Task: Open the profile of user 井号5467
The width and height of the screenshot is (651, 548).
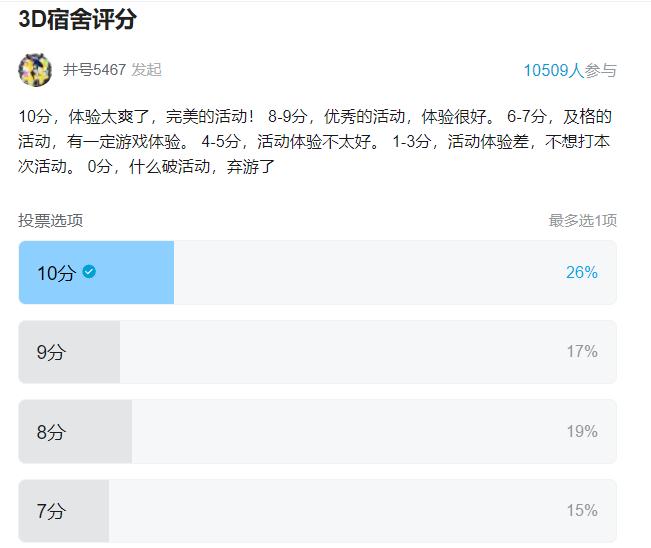Action: (94, 70)
